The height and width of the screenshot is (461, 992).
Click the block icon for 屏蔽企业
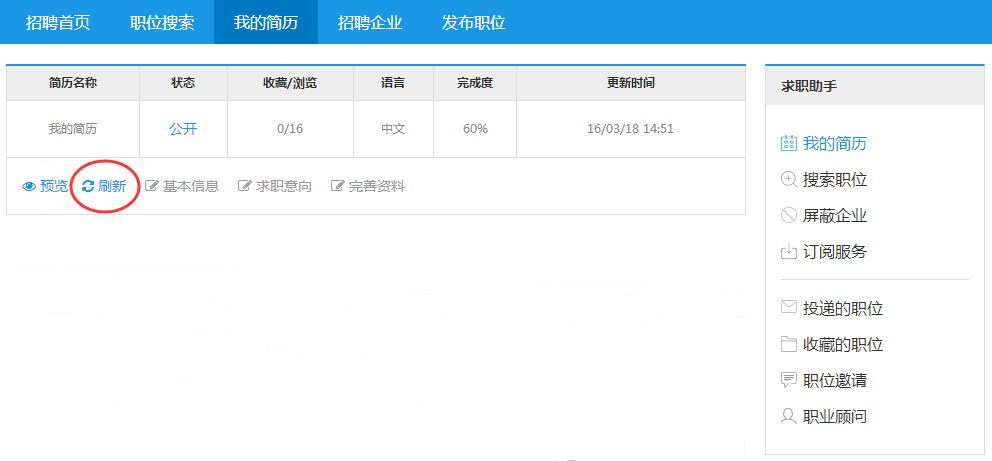pos(788,215)
